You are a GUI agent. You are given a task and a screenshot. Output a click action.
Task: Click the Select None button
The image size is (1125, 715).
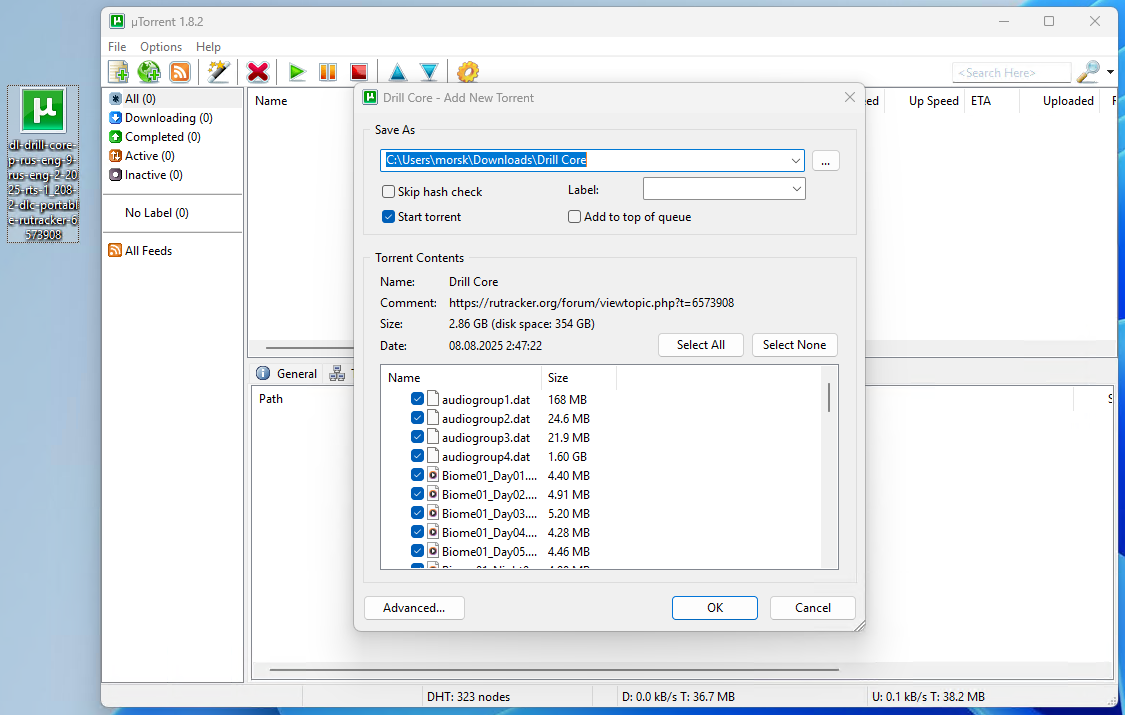coord(794,345)
